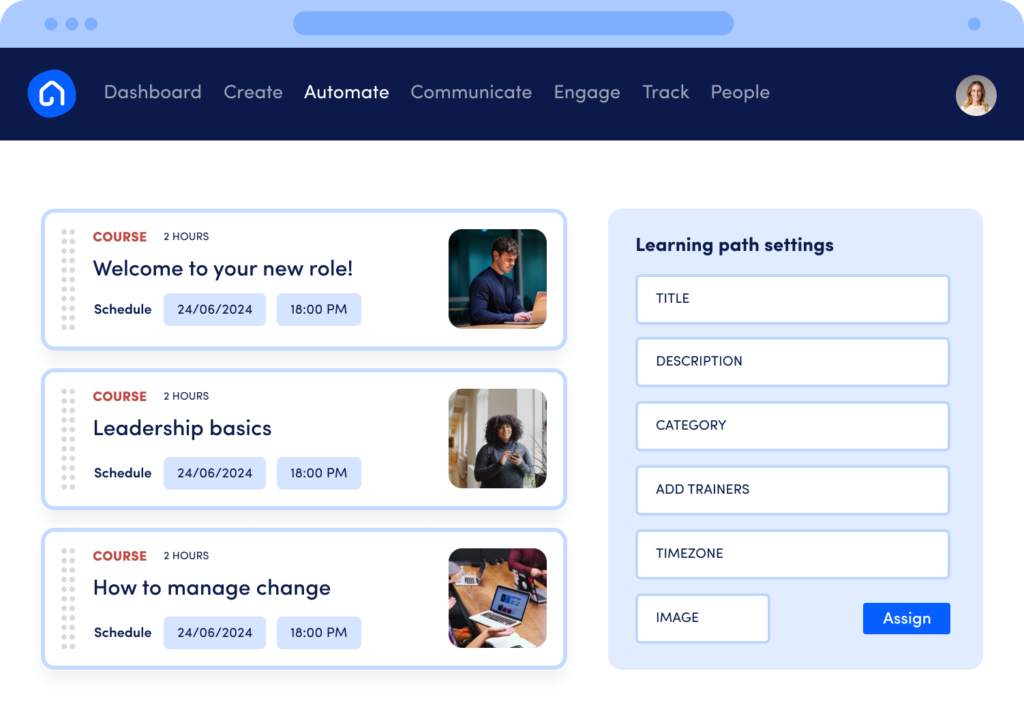Click drag handle on manage change card

[x=68, y=598]
